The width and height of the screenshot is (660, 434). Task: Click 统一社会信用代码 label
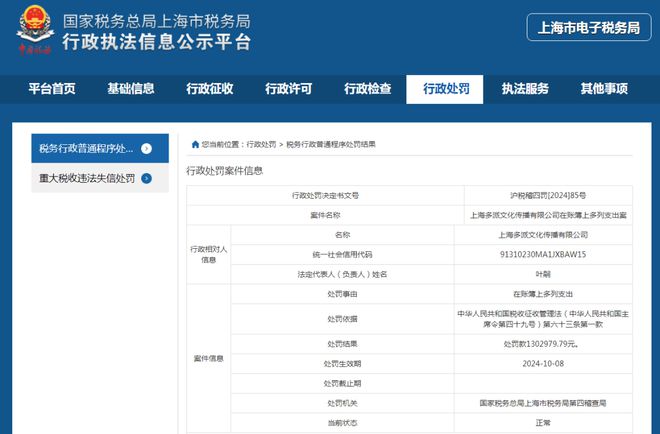tap(342, 254)
